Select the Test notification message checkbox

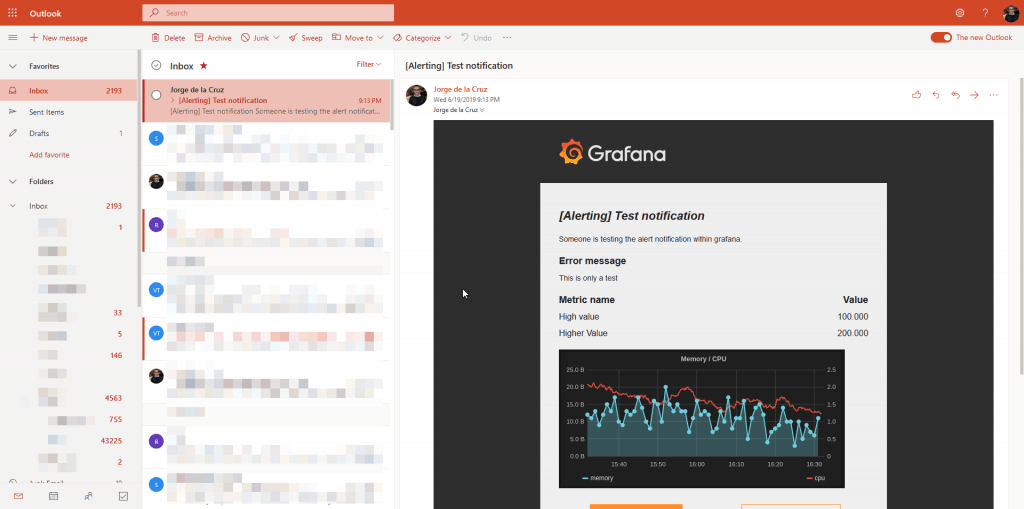coord(156,95)
